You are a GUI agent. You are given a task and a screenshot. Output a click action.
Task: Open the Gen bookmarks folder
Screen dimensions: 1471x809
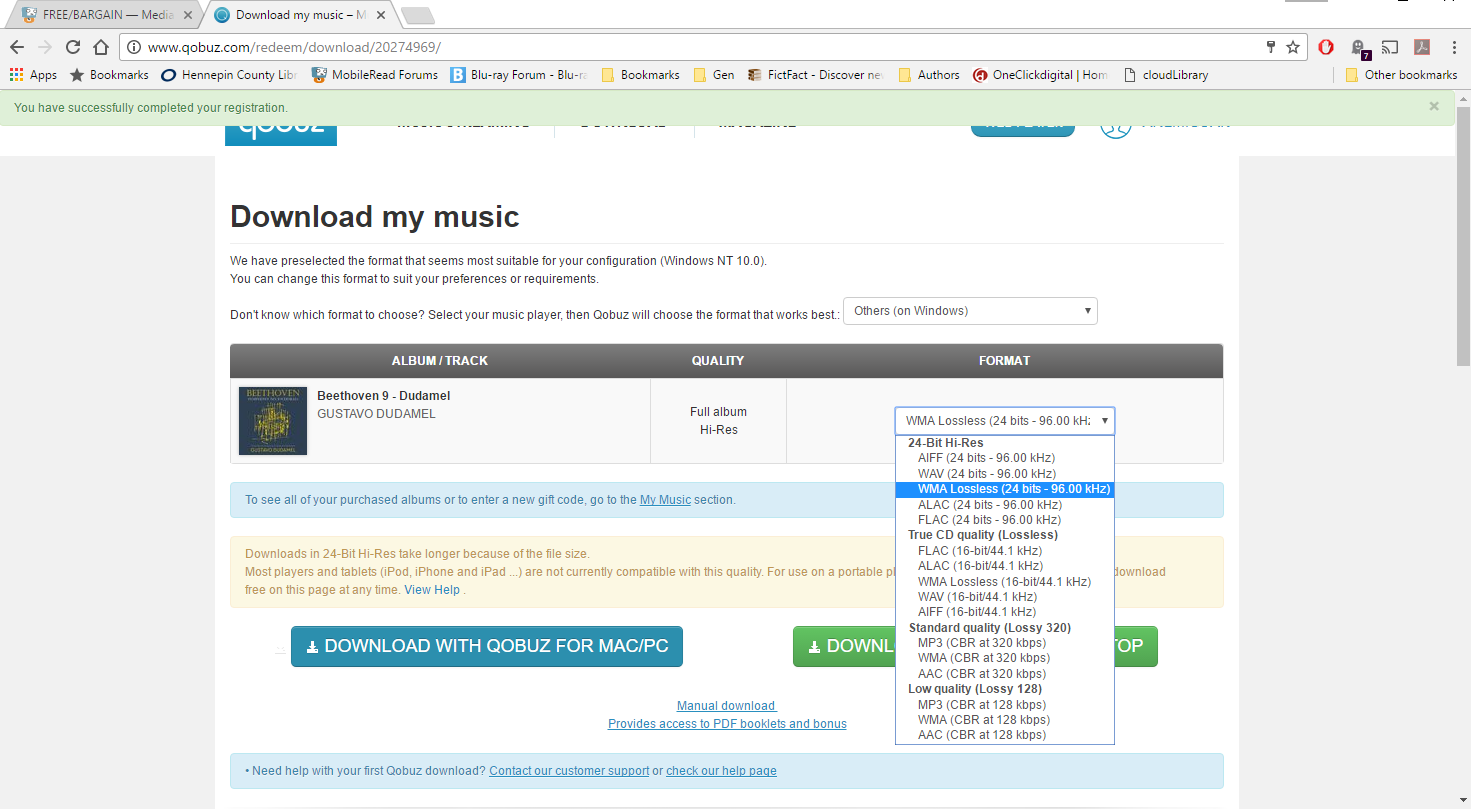pyautogui.click(x=714, y=75)
